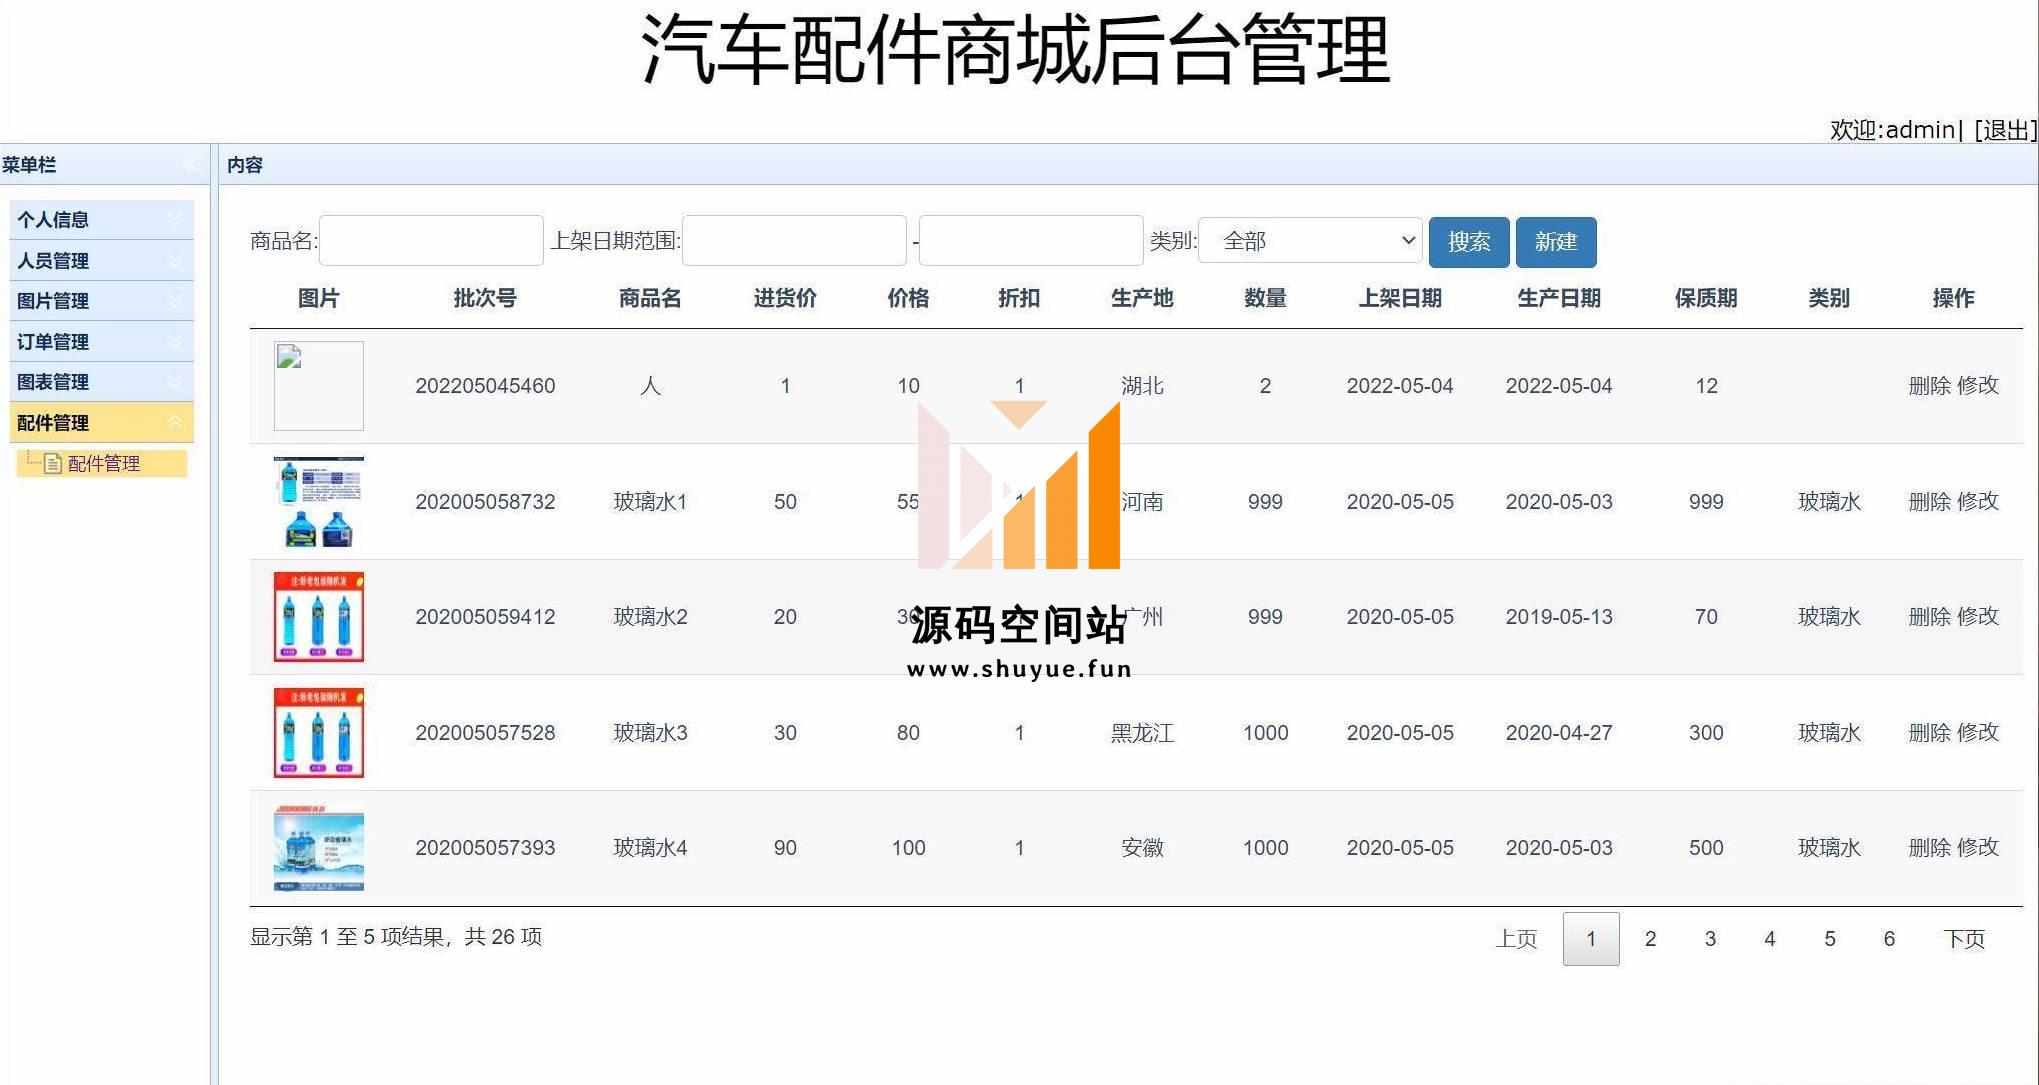Select the 黑龙江 origin cell
The height and width of the screenshot is (1085, 2039).
(x=1142, y=733)
